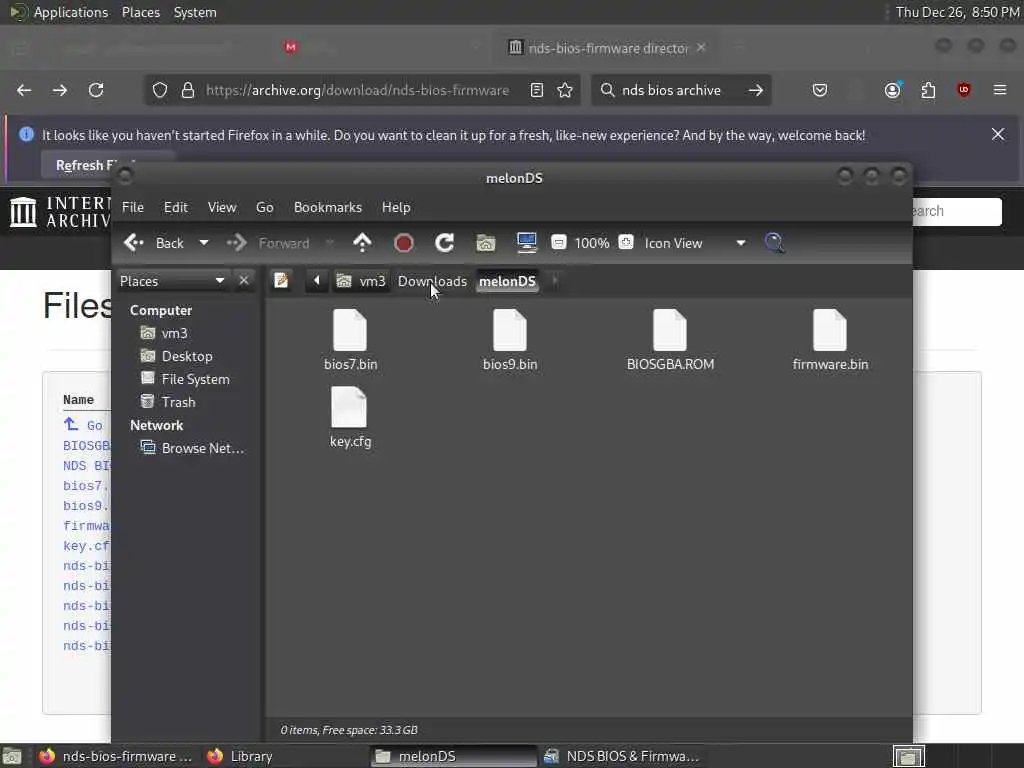Go up to the parent folder
This screenshot has width=1024, height=768.
pos(362,243)
